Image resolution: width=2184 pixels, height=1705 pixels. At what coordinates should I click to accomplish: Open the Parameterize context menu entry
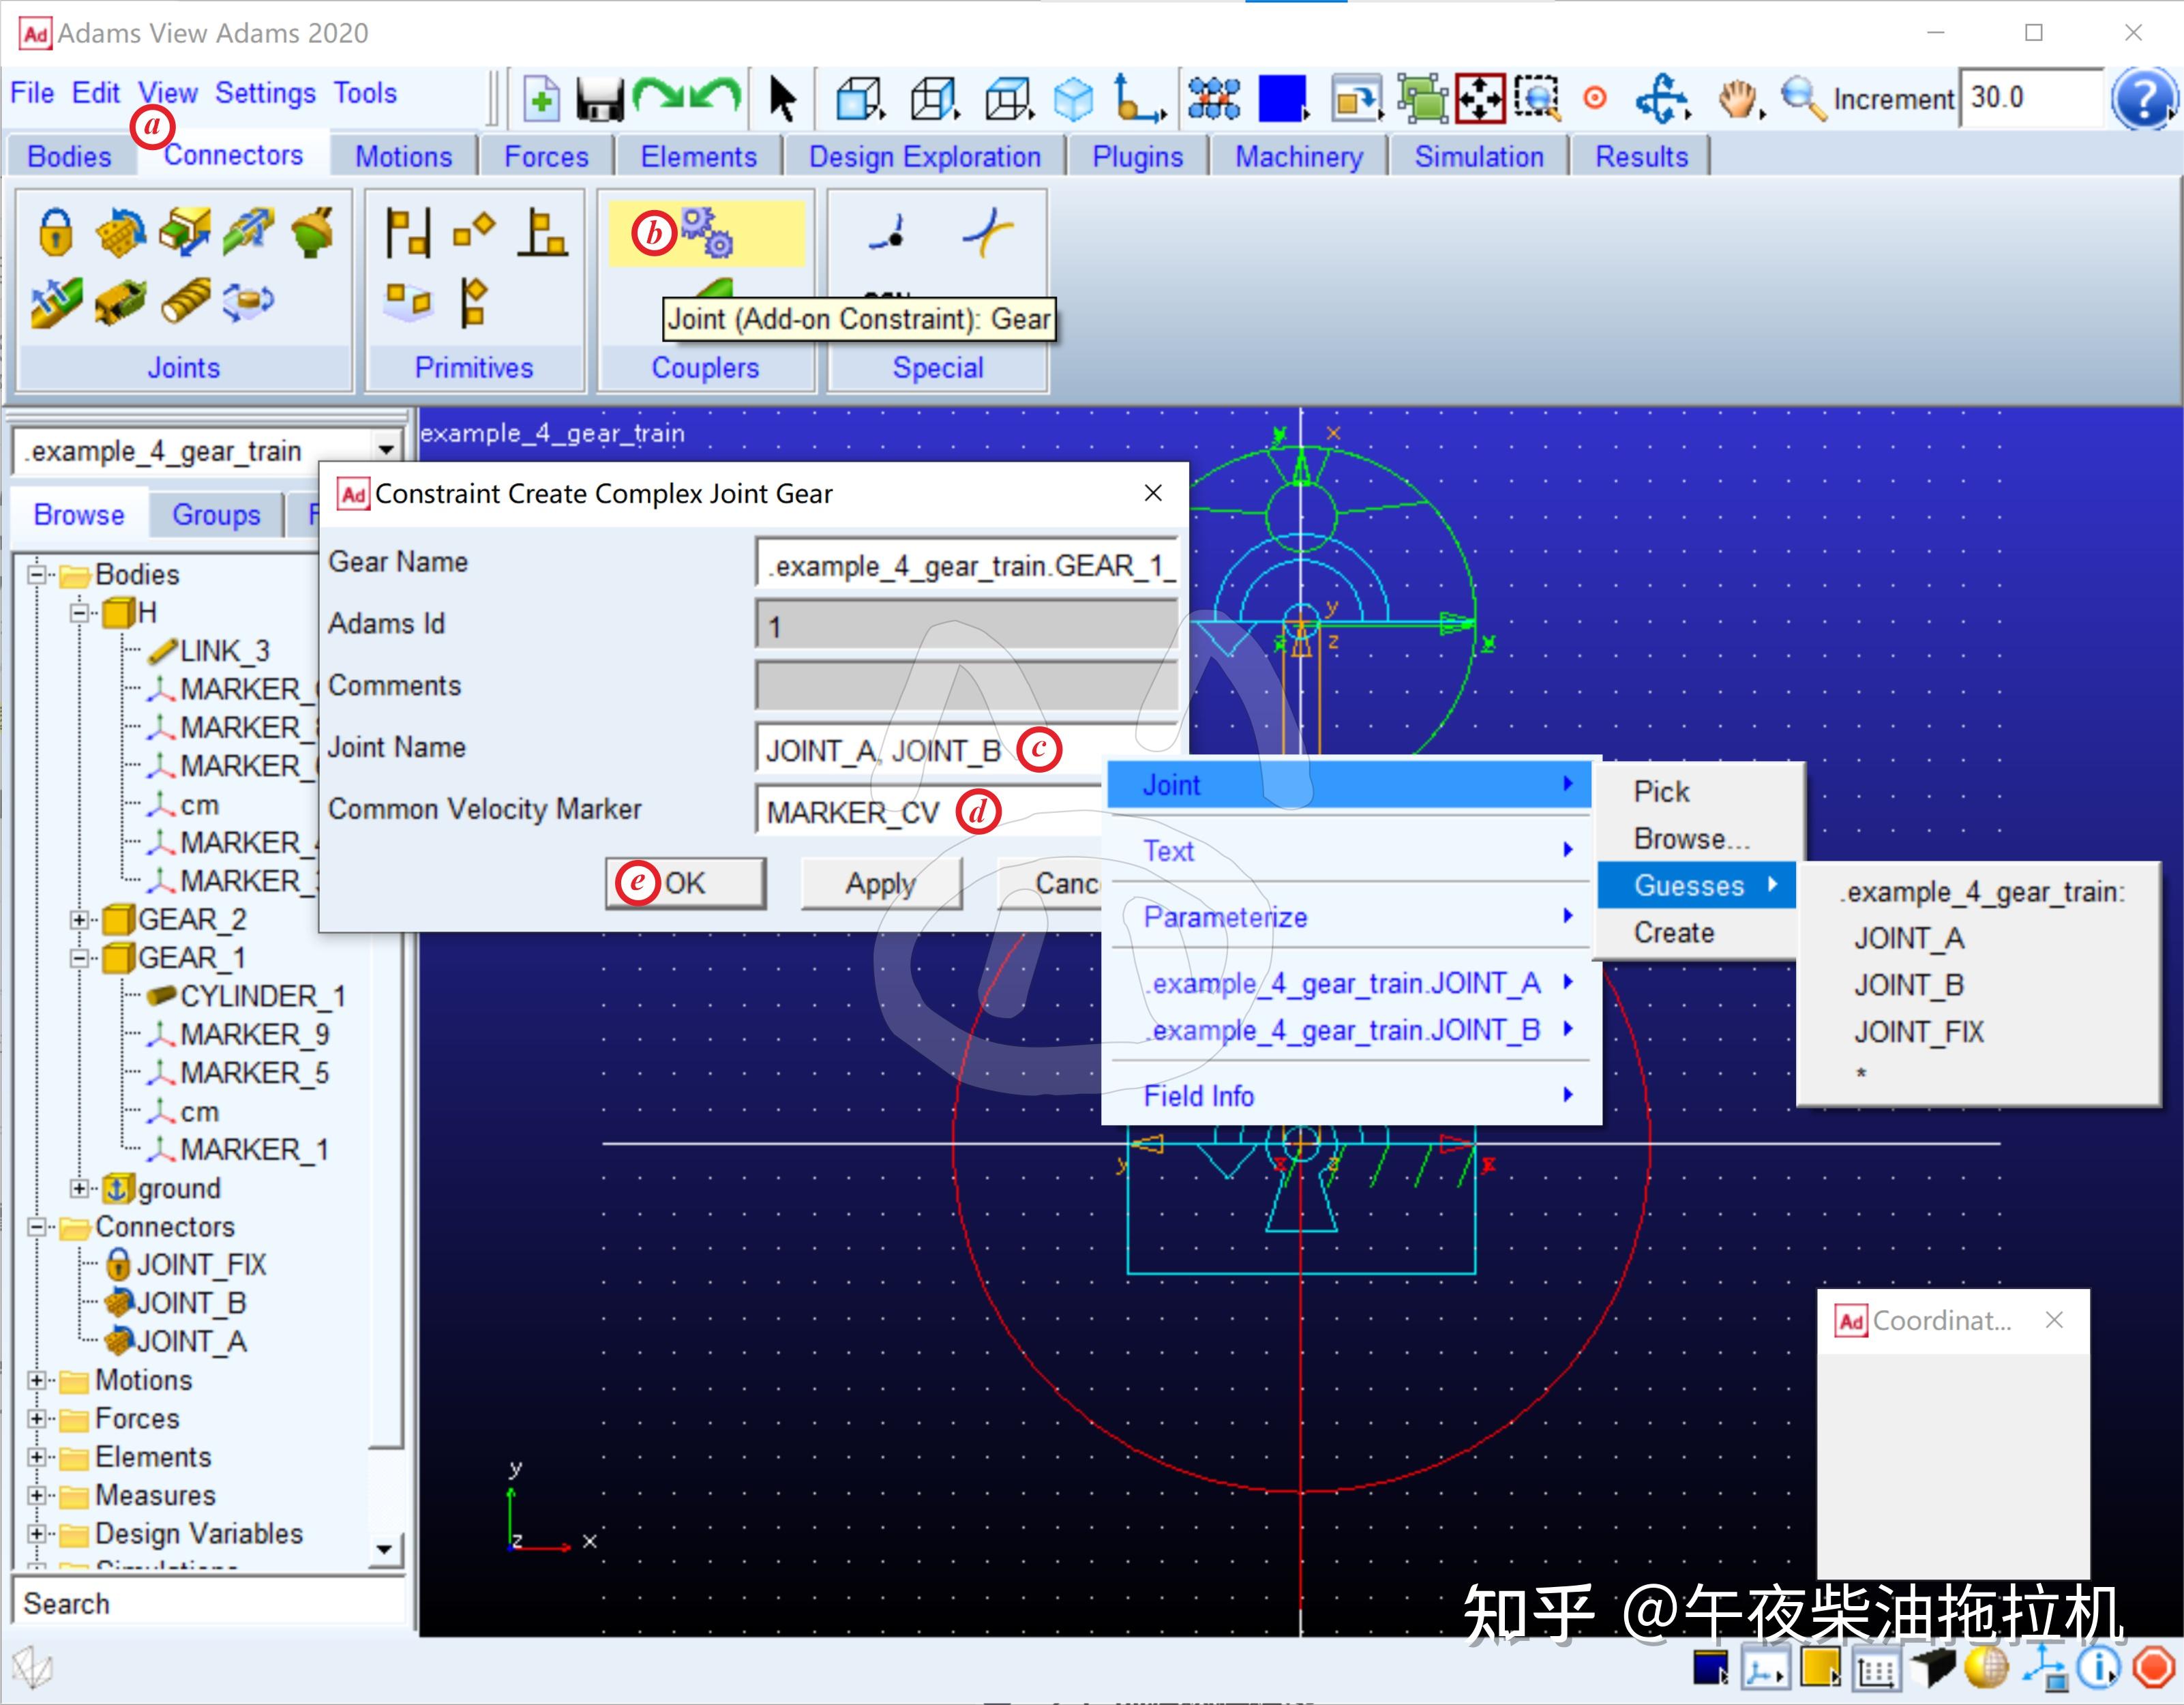tap(1350, 916)
